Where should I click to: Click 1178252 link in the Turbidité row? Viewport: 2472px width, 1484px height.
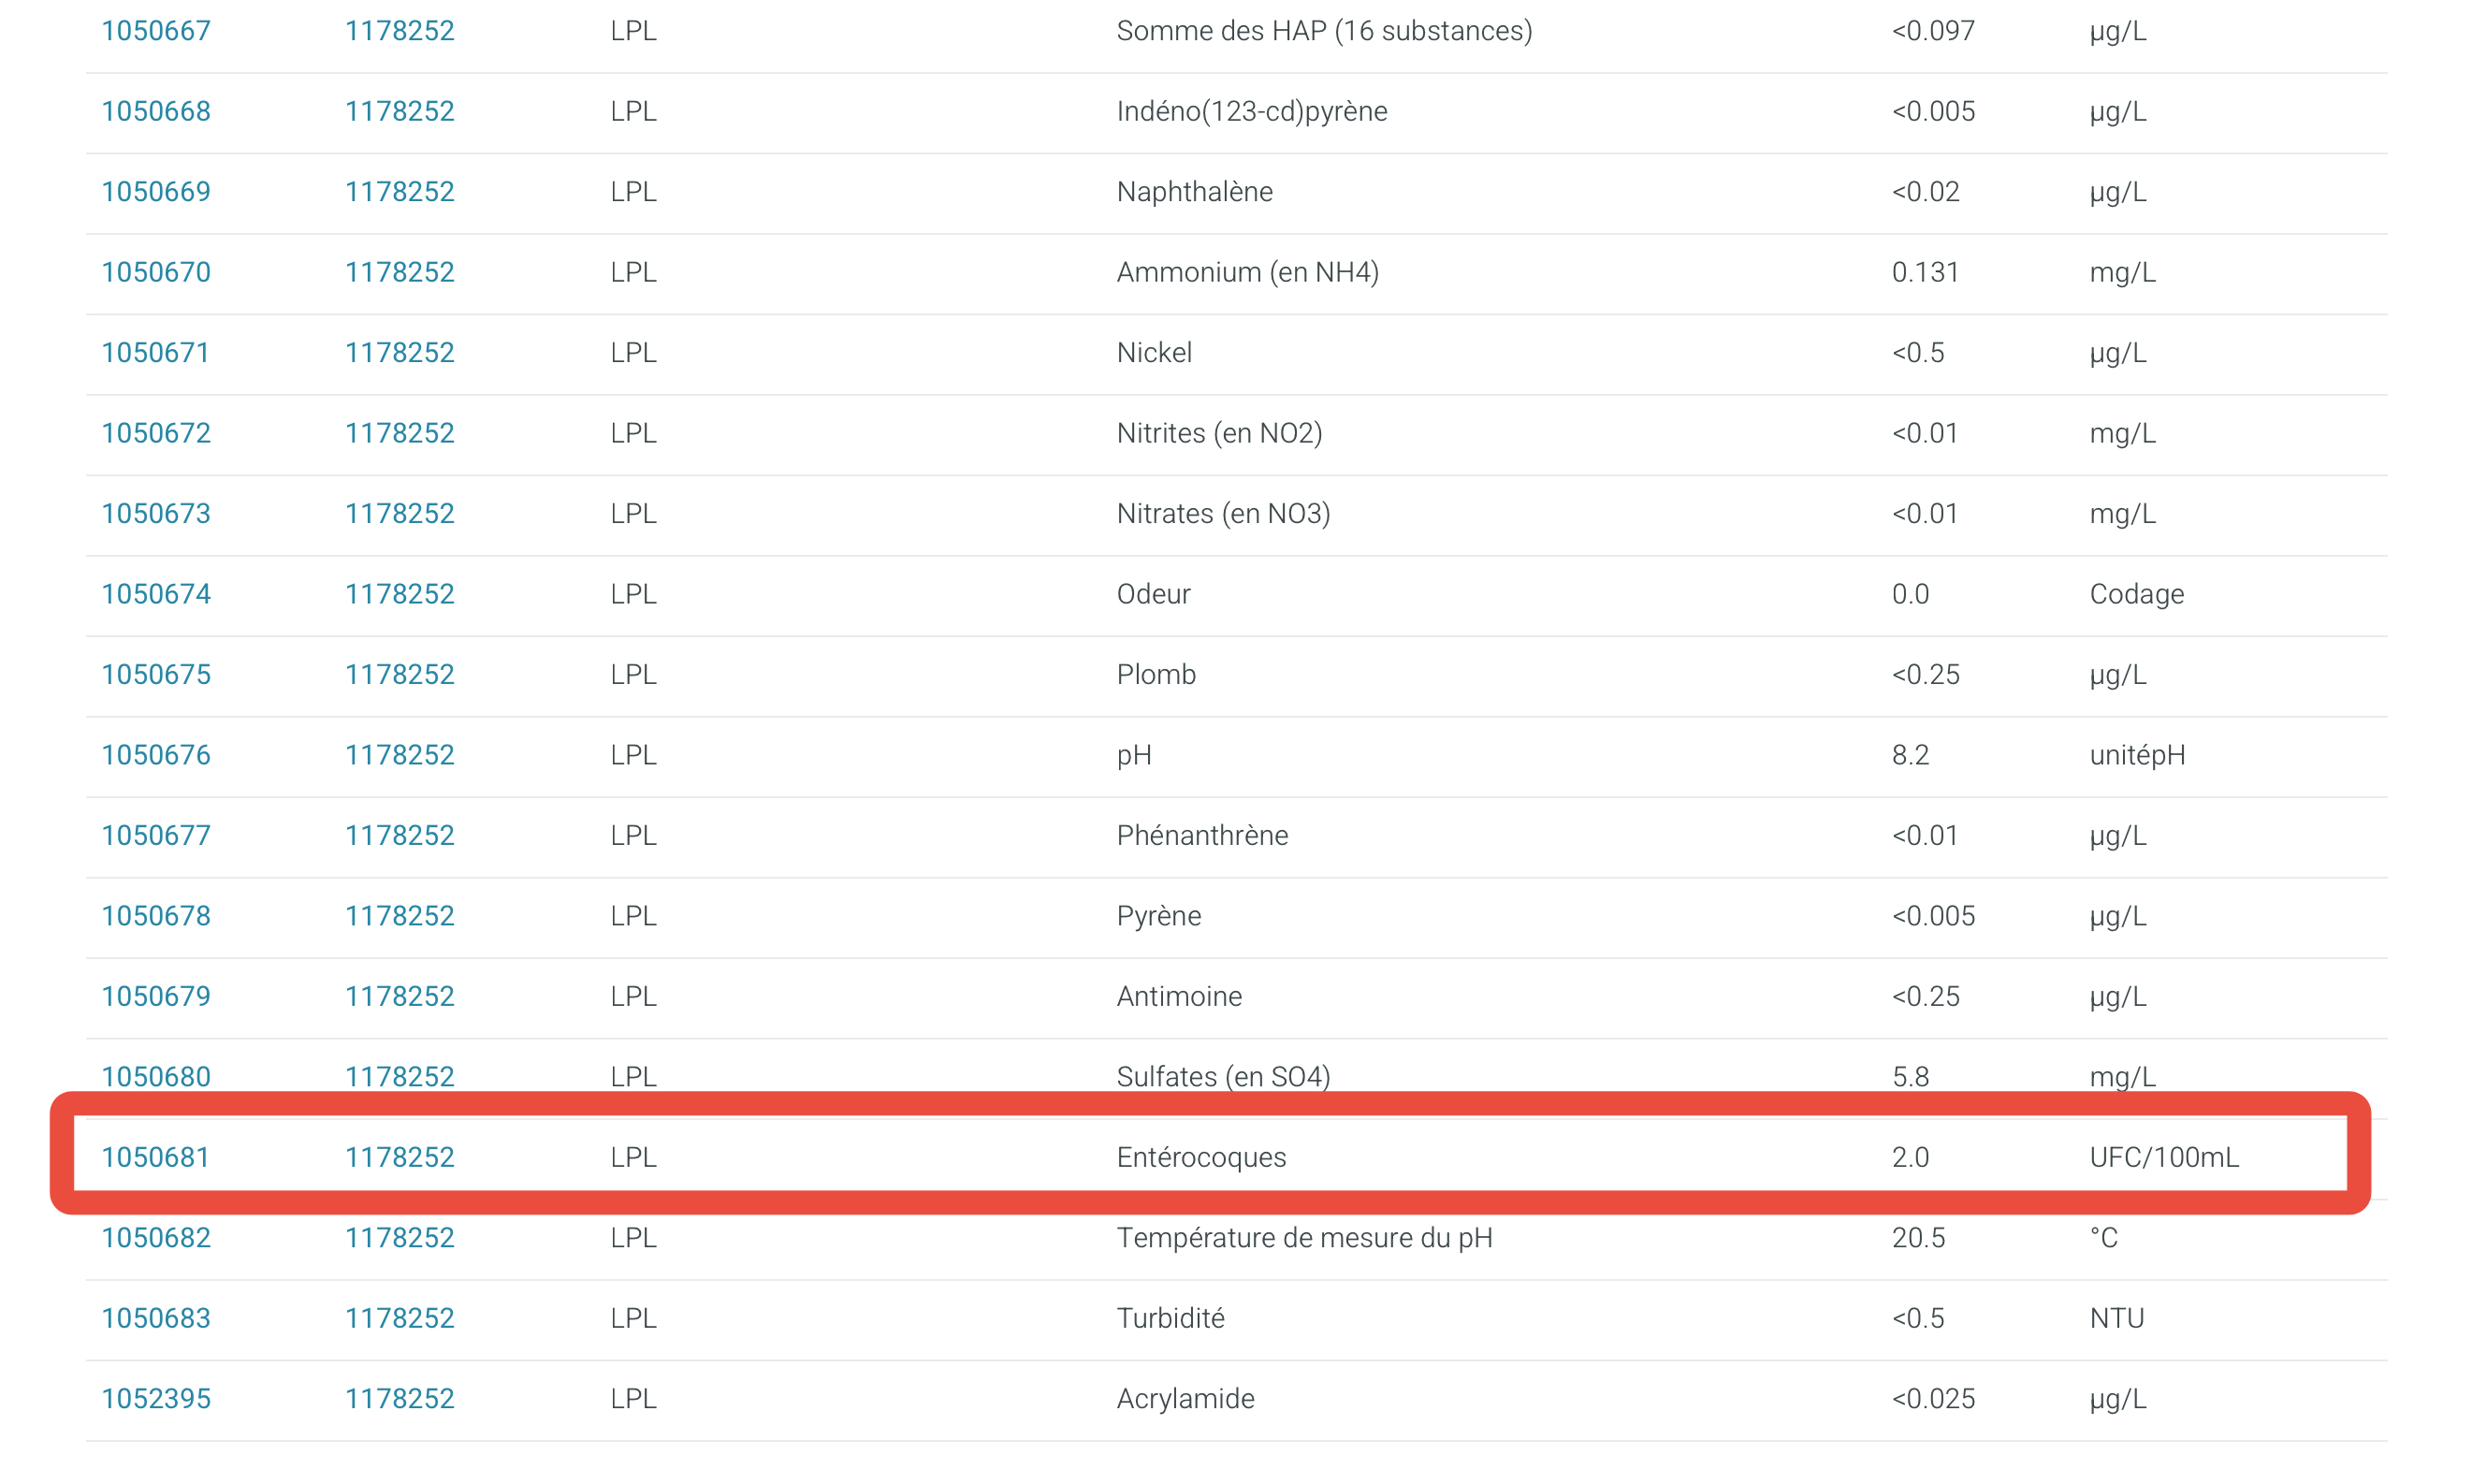pos(399,1318)
